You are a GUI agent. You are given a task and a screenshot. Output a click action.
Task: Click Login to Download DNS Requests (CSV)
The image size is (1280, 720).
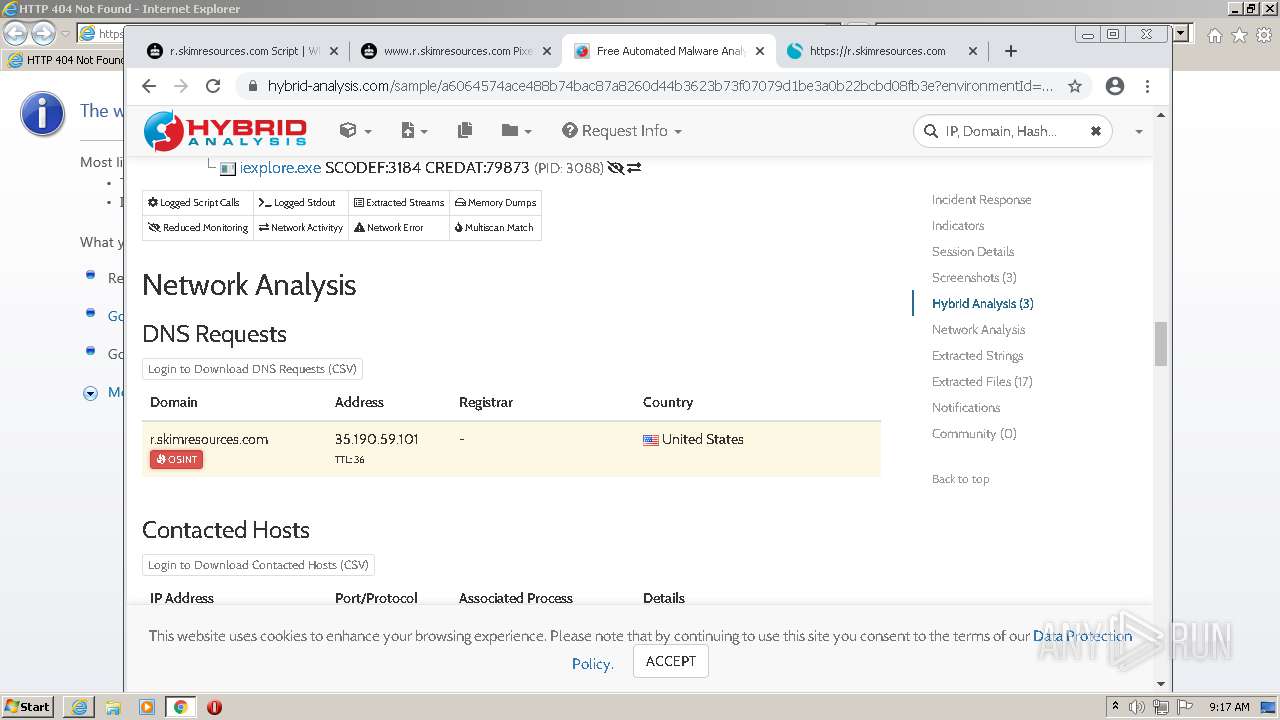point(252,369)
